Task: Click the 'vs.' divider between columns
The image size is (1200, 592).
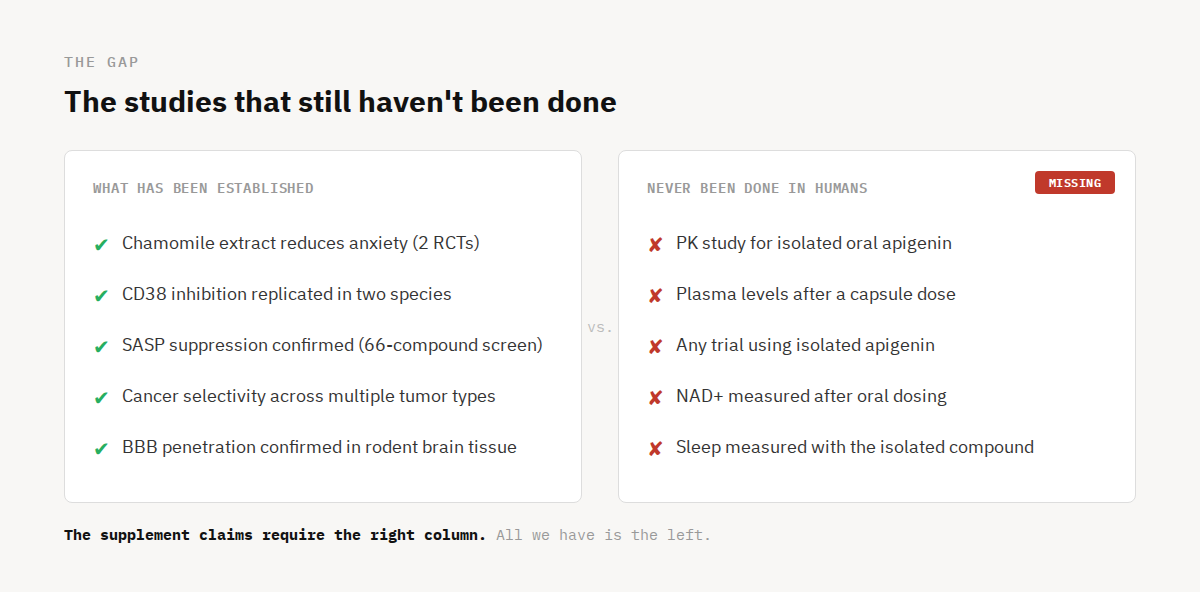Action: (600, 327)
